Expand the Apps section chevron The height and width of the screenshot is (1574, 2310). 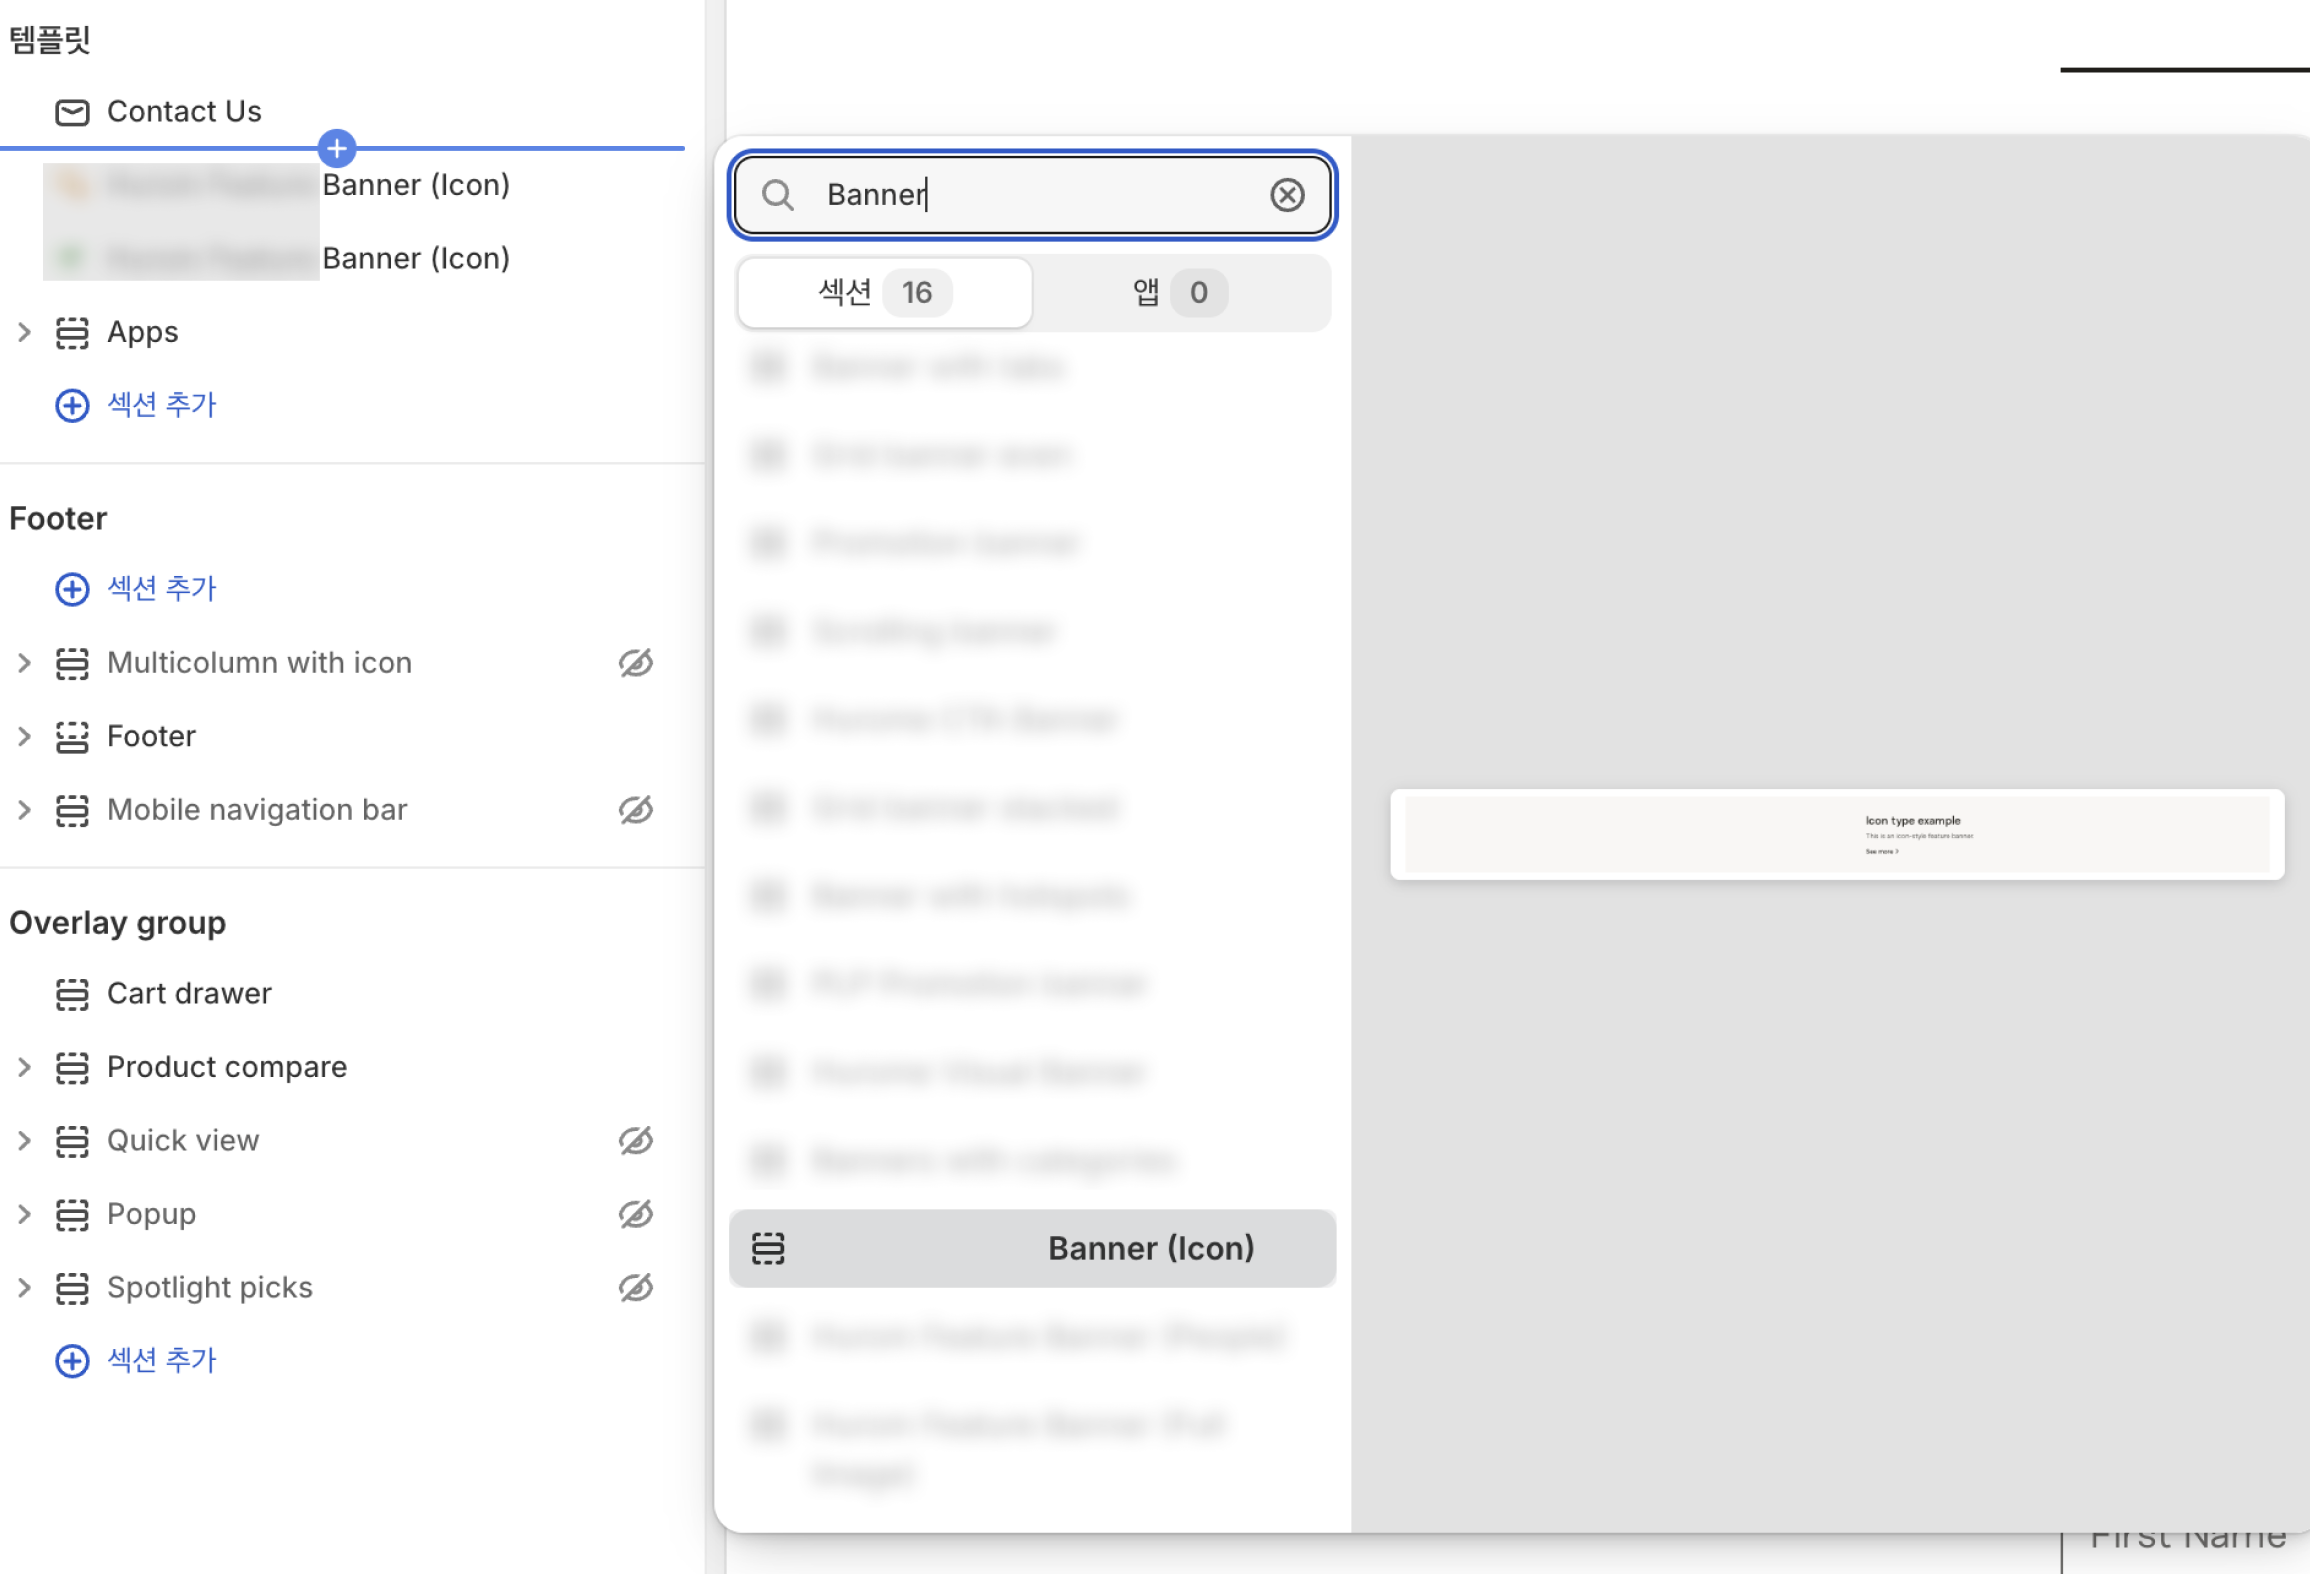(x=25, y=332)
